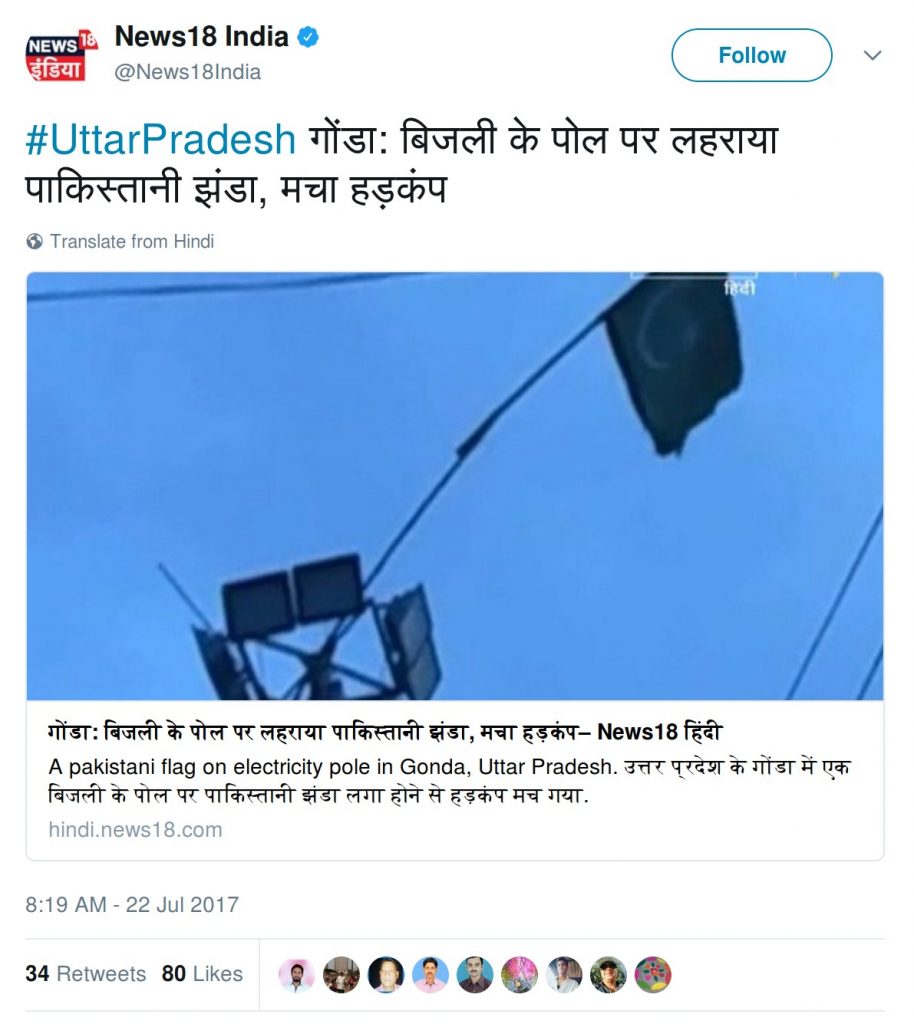The width and height of the screenshot is (914, 1024).
Task: Open the @News18India handle
Action: pos(187,72)
